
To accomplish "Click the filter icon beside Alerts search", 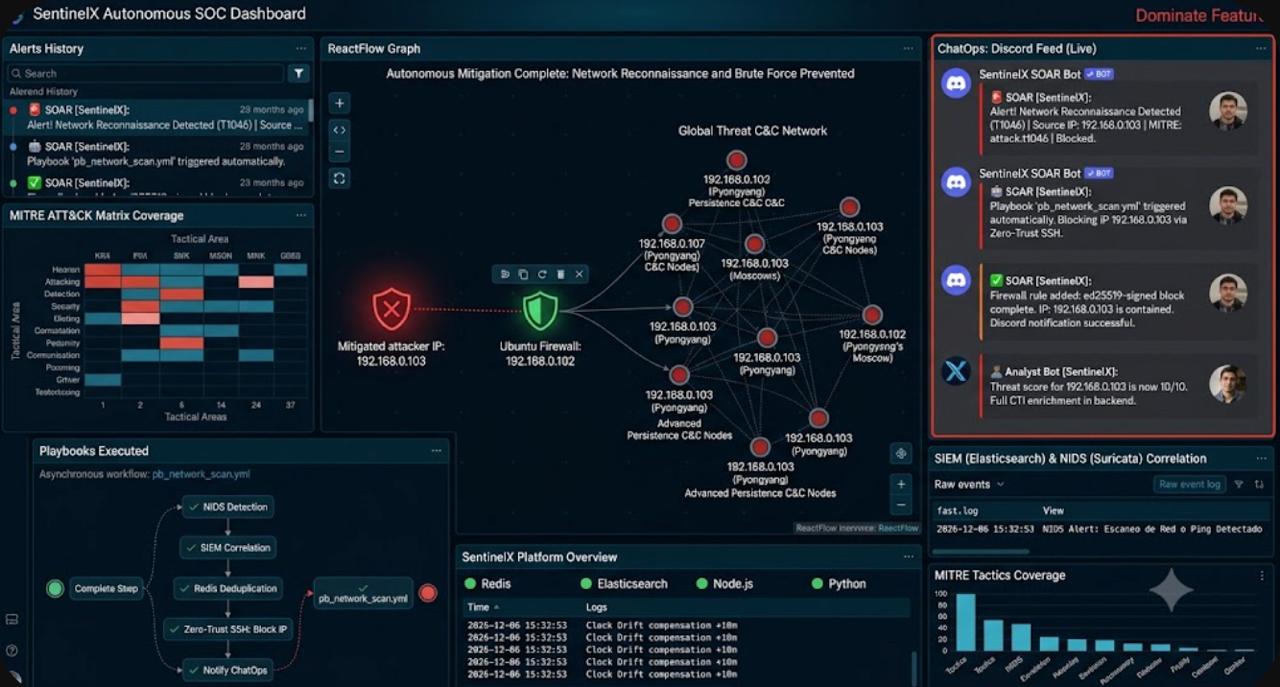I will click(298, 73).
